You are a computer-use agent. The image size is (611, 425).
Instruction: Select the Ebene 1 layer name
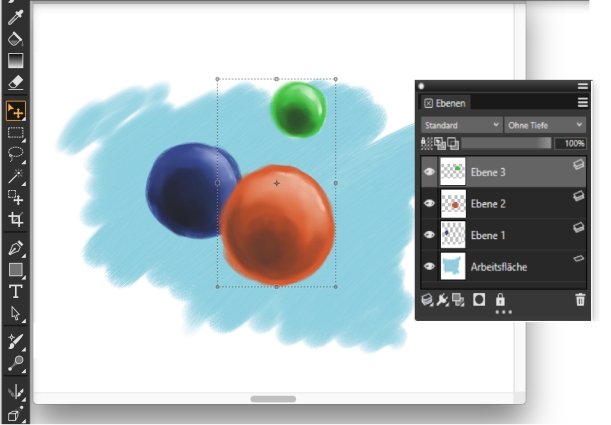(488, 235)
